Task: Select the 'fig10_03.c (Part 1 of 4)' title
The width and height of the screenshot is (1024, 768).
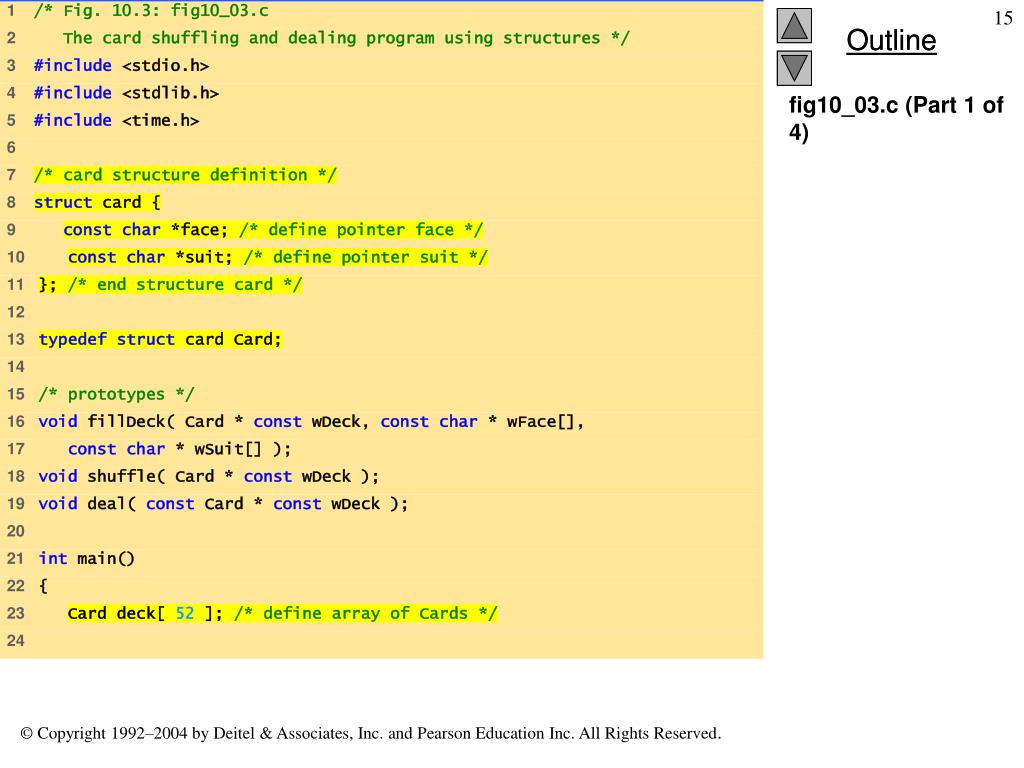Action: coord(896,118)
